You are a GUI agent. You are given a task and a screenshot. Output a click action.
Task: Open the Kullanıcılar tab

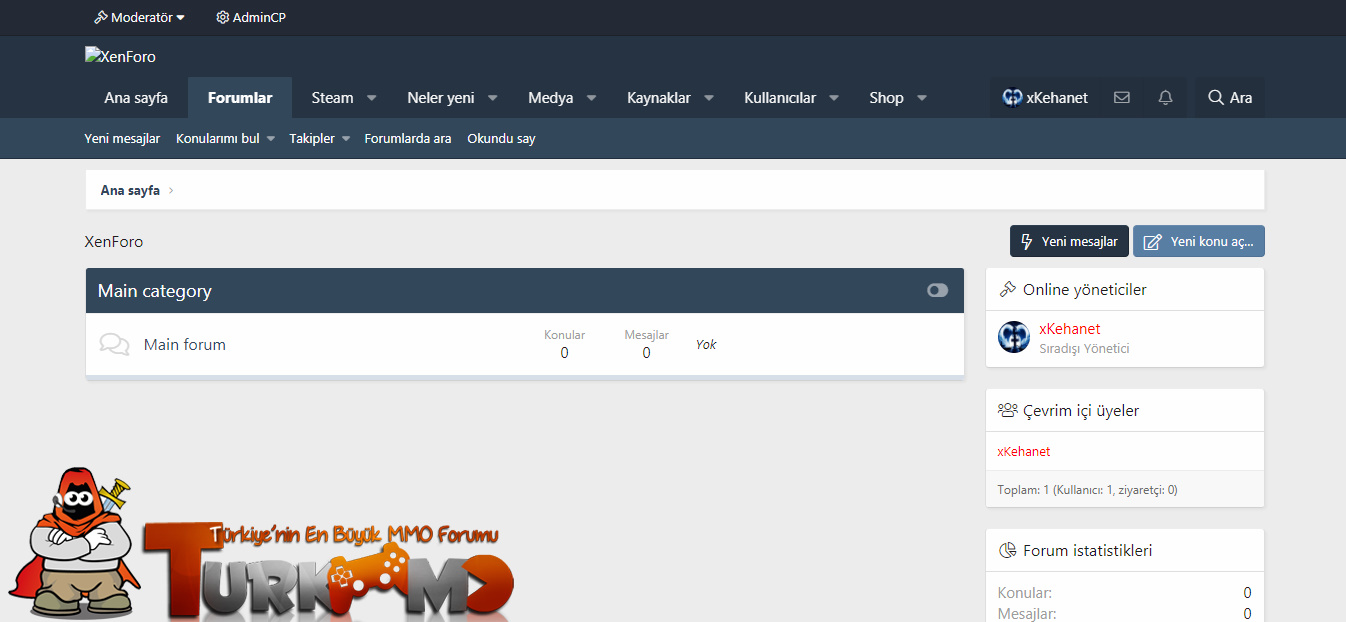pos(780,98)
